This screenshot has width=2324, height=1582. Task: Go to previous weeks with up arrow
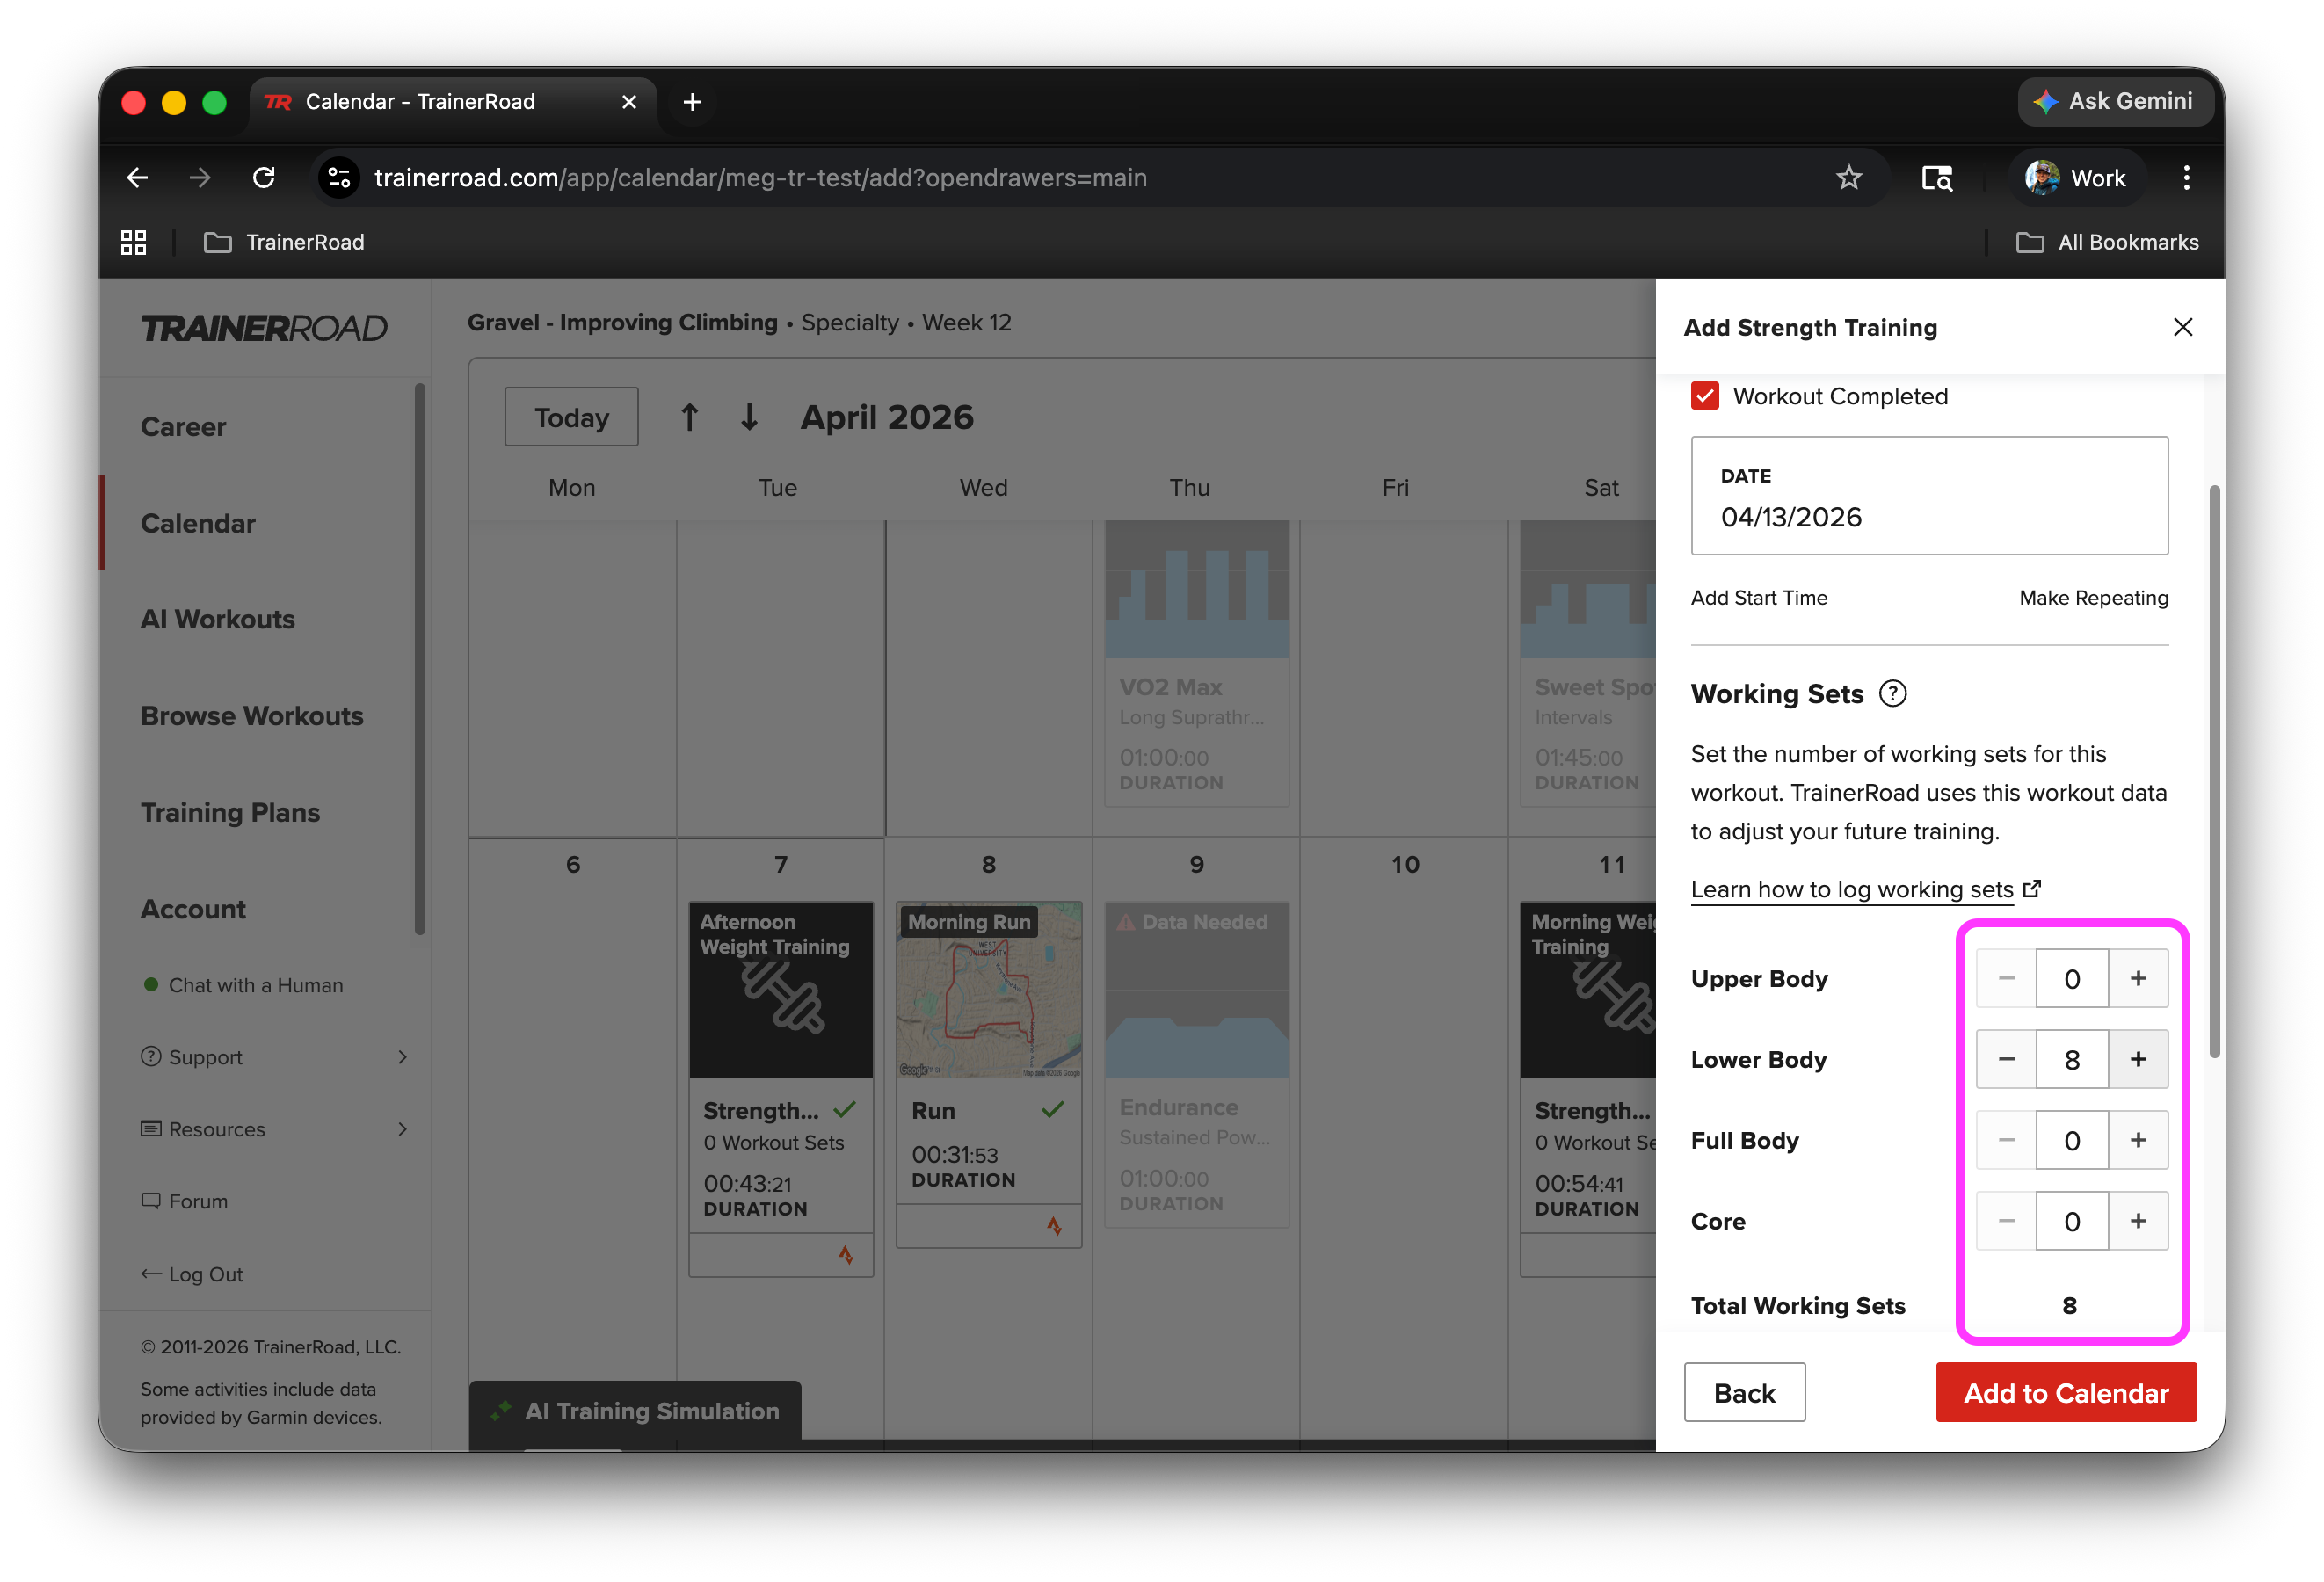click(x=689, y=417)
